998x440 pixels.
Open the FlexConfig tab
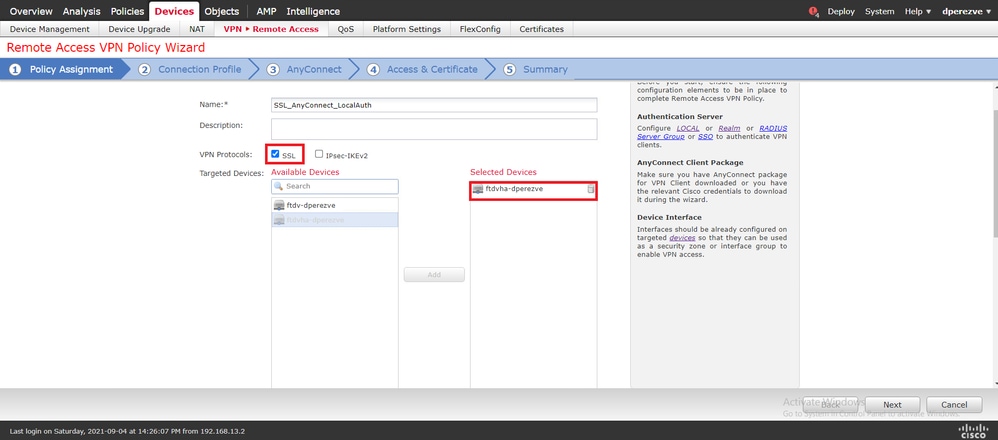pos(480,29)
